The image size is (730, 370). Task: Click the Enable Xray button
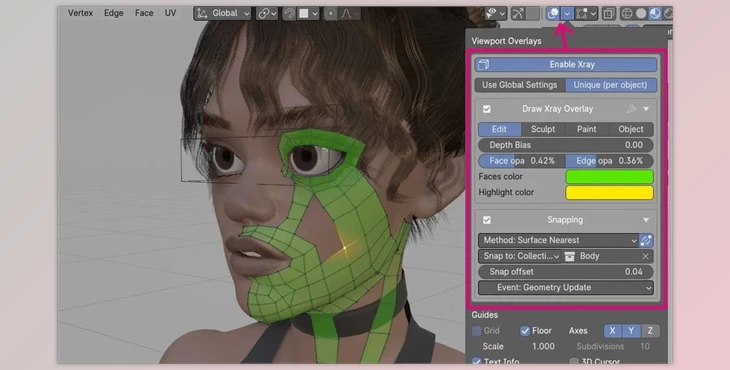click(566, 64)
